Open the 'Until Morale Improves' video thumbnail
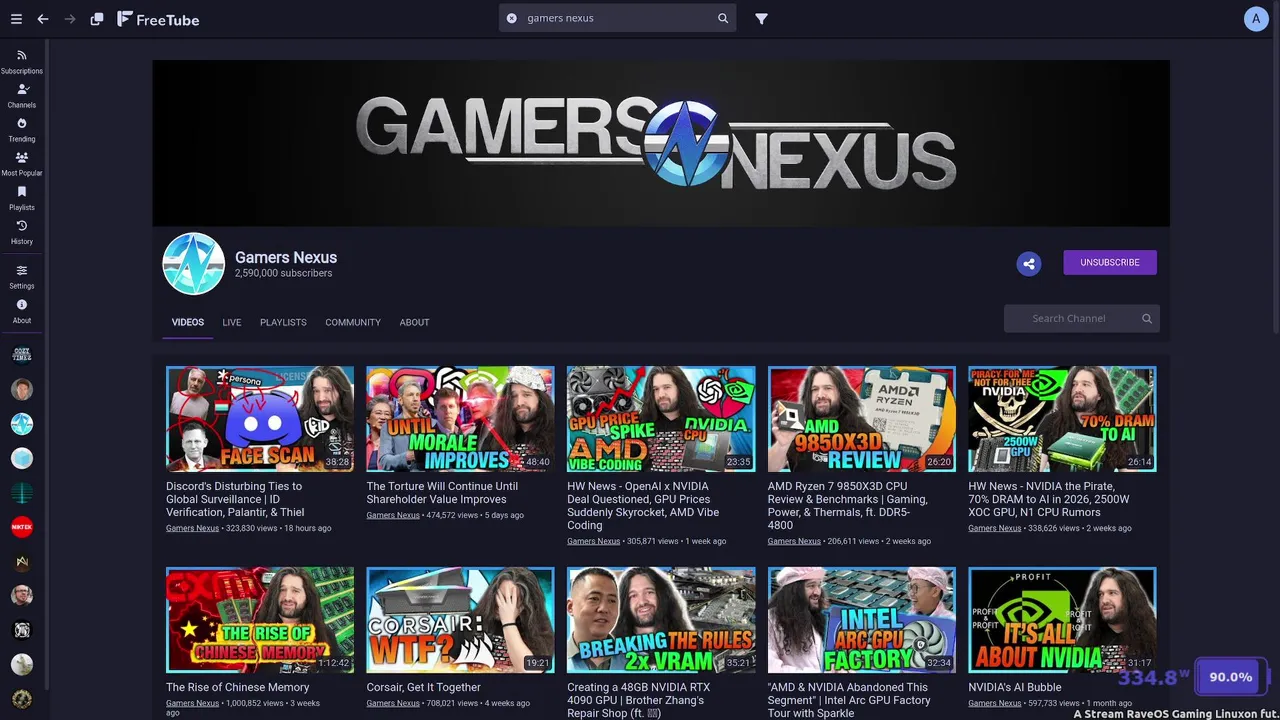Screen dimensions: 1280x720 [460, 419]
